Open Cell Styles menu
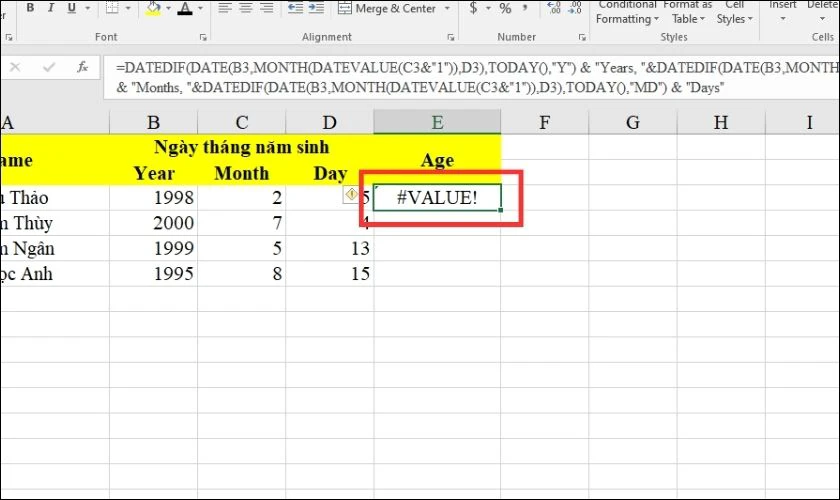Viewport: 840px width, 500px height. pos(734,12)
